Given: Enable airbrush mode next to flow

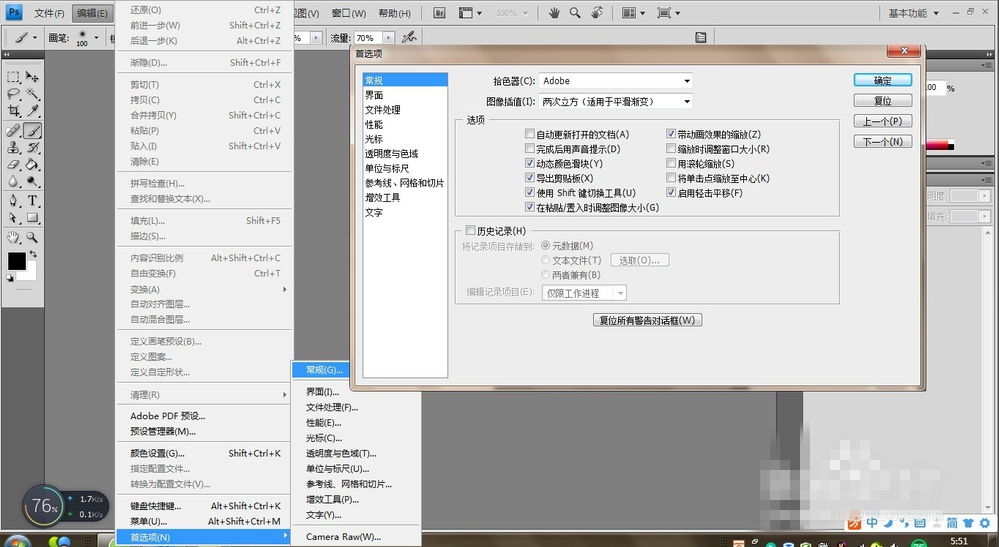Looking at the screenshot, I should (x=408, y=37).
